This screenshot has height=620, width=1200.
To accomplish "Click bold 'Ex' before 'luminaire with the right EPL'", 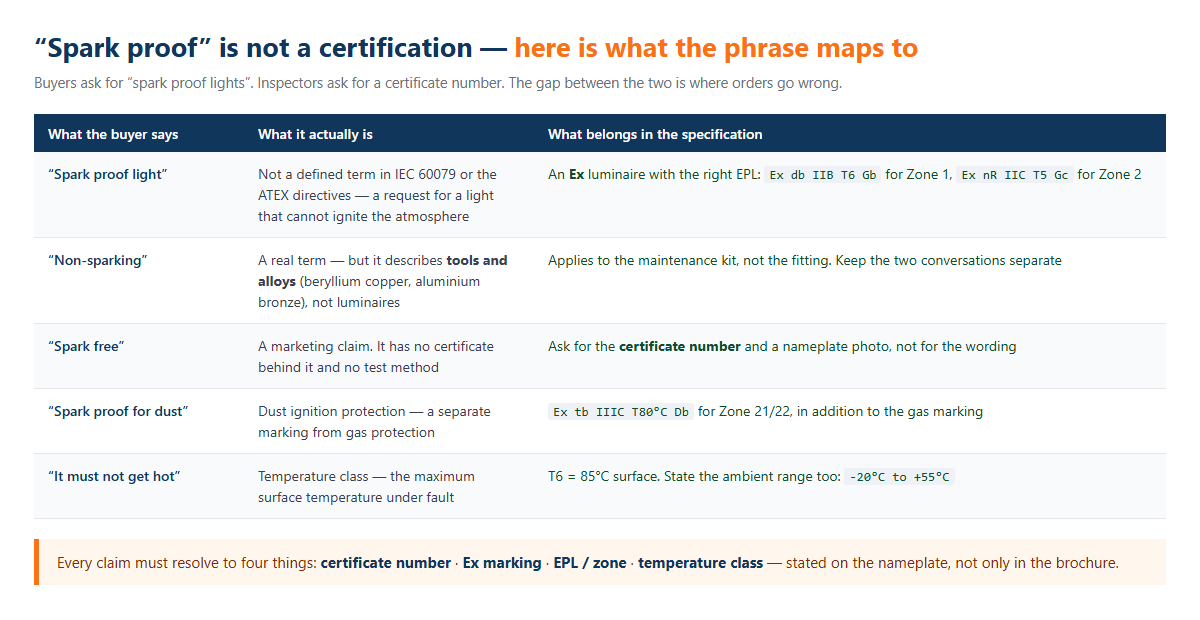I will click(576, 174).
